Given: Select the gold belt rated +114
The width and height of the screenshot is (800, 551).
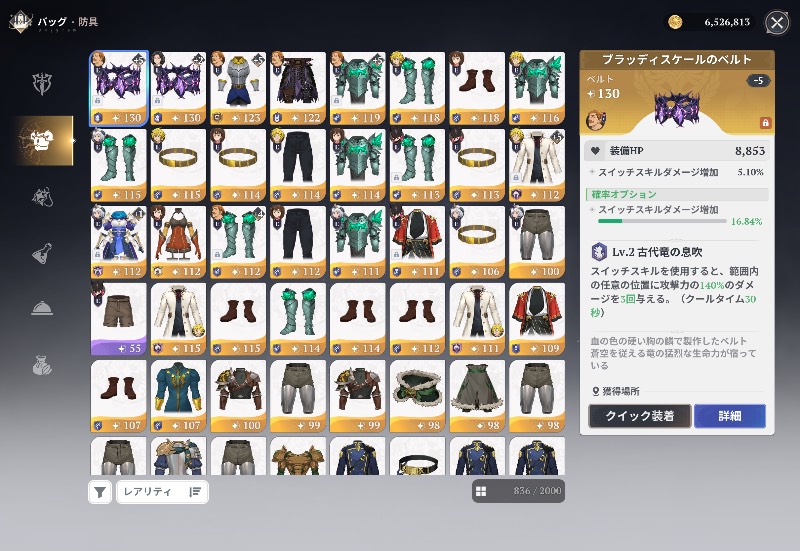Looking at the screenshot, I should pos(238,165).
